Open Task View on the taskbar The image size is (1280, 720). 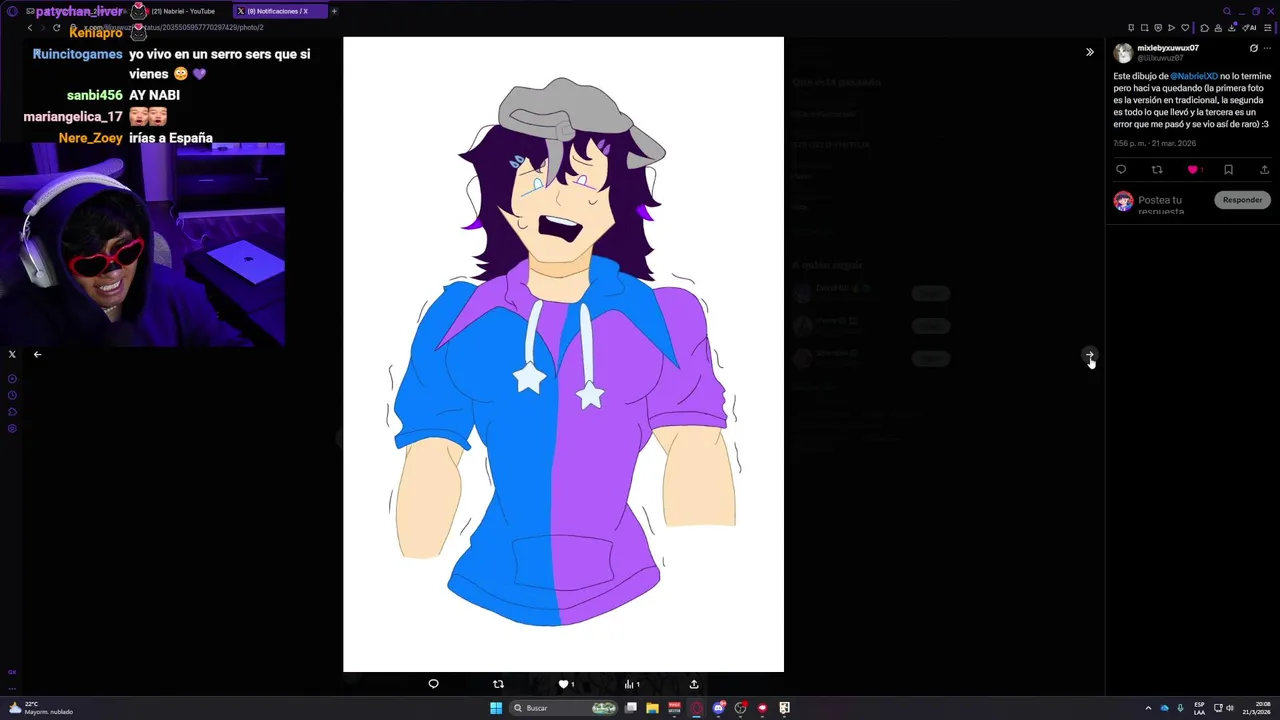point(631,708)
